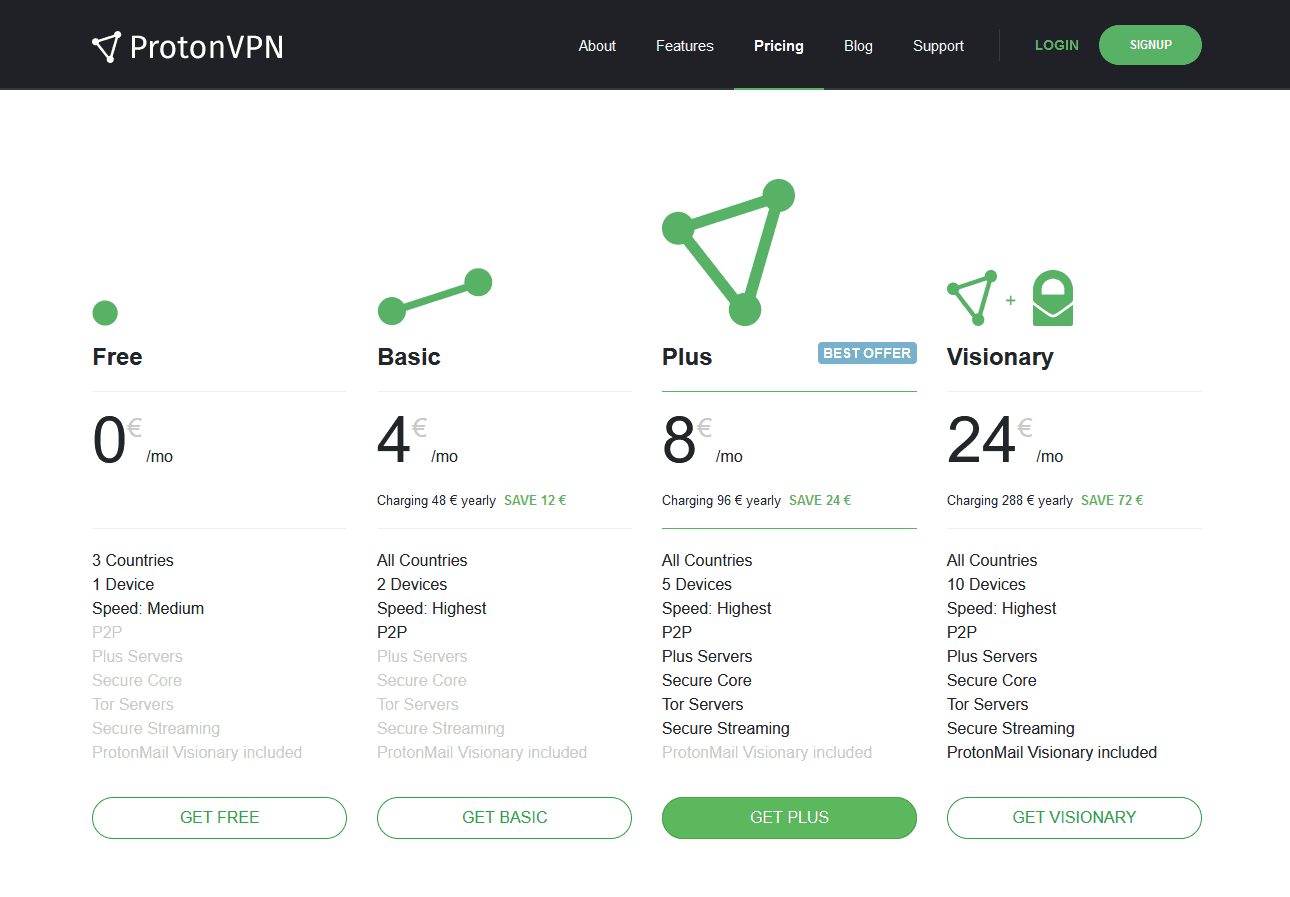Click 'Secure Core' in Visionary plan

click(991, 680)
